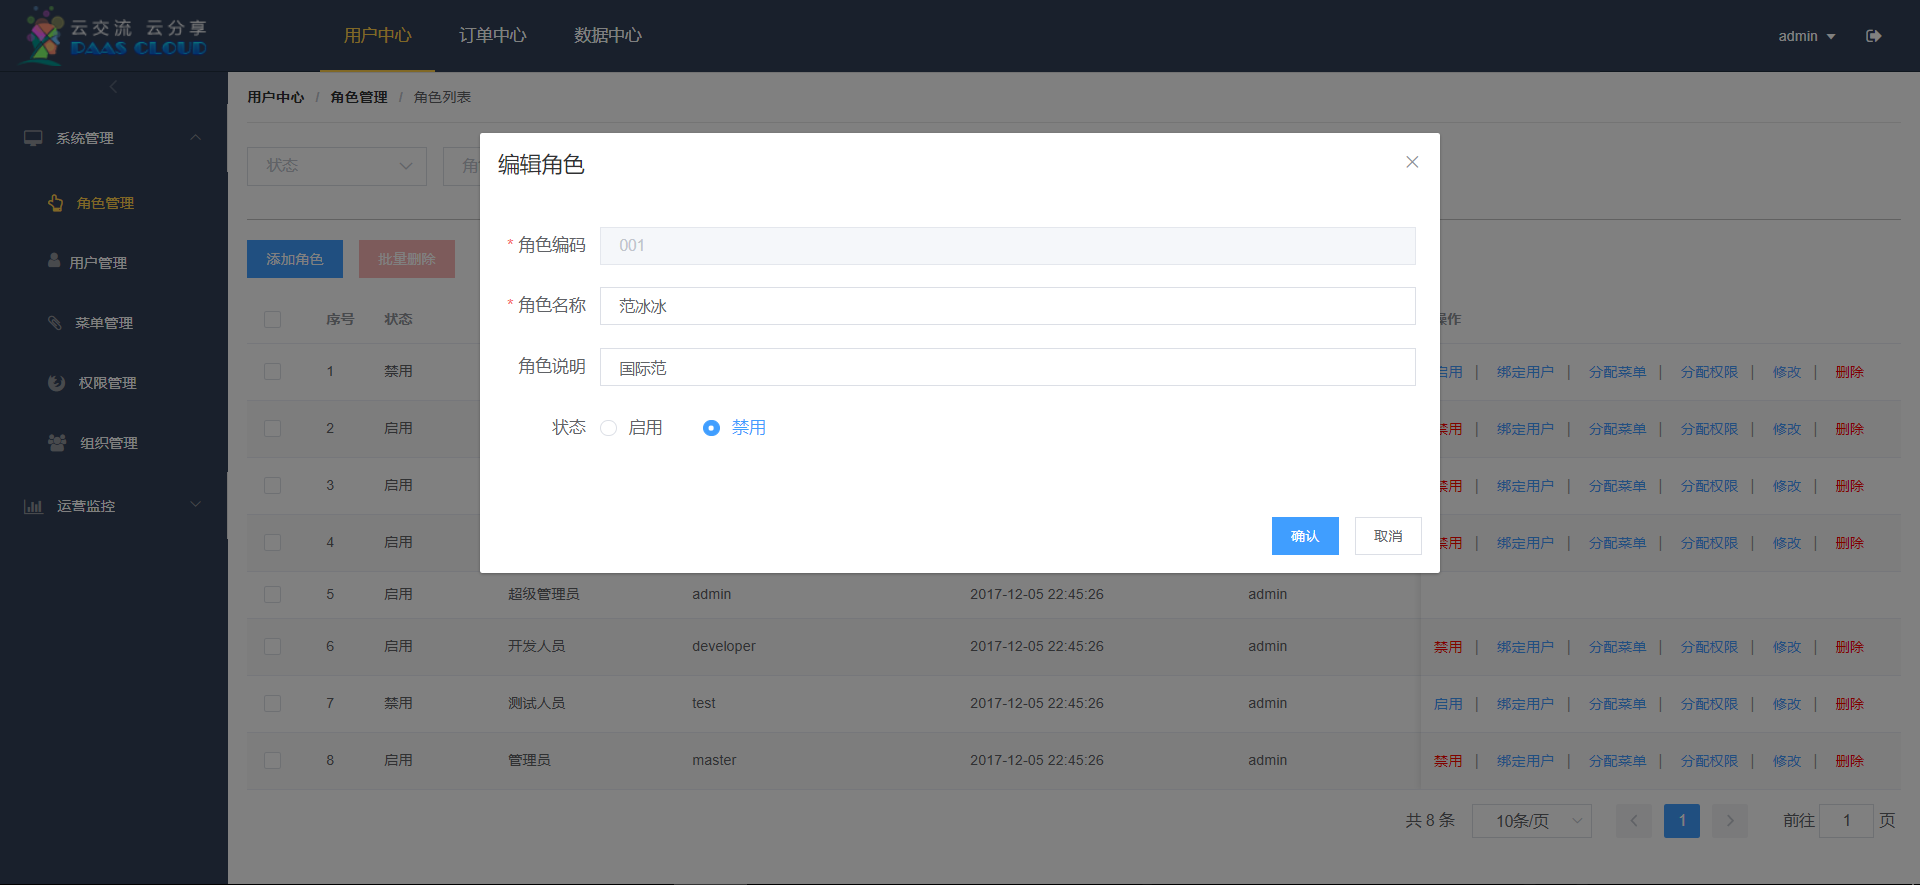The height and width of the screenshot is (885, 1920).
Task: Click page number 1 button
Action: pyautogui.click(x=1682, y=821)
